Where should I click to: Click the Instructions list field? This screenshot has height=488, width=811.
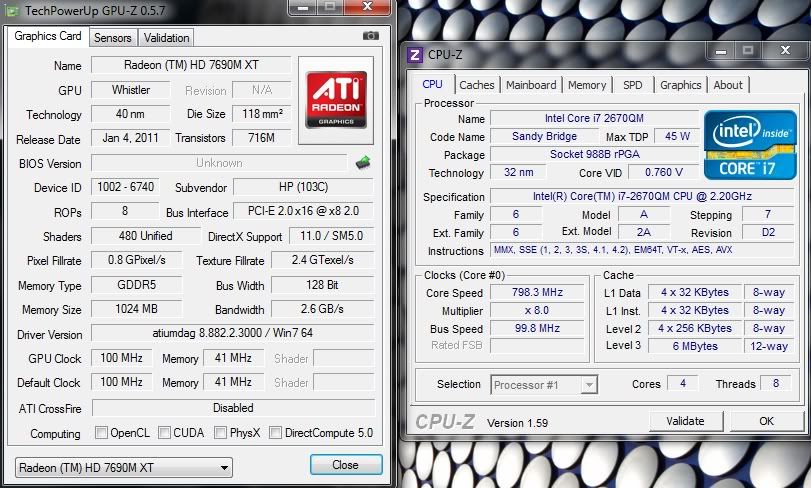(x=642, y=250)
